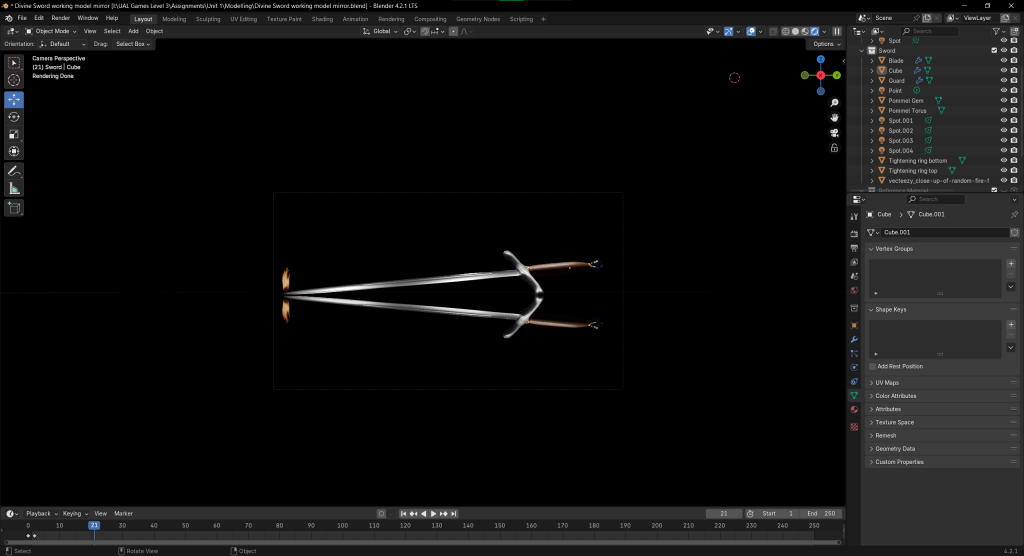Expand the UV Maps panel
This screenshot has width=1024, height=556.
pos(886,383)
